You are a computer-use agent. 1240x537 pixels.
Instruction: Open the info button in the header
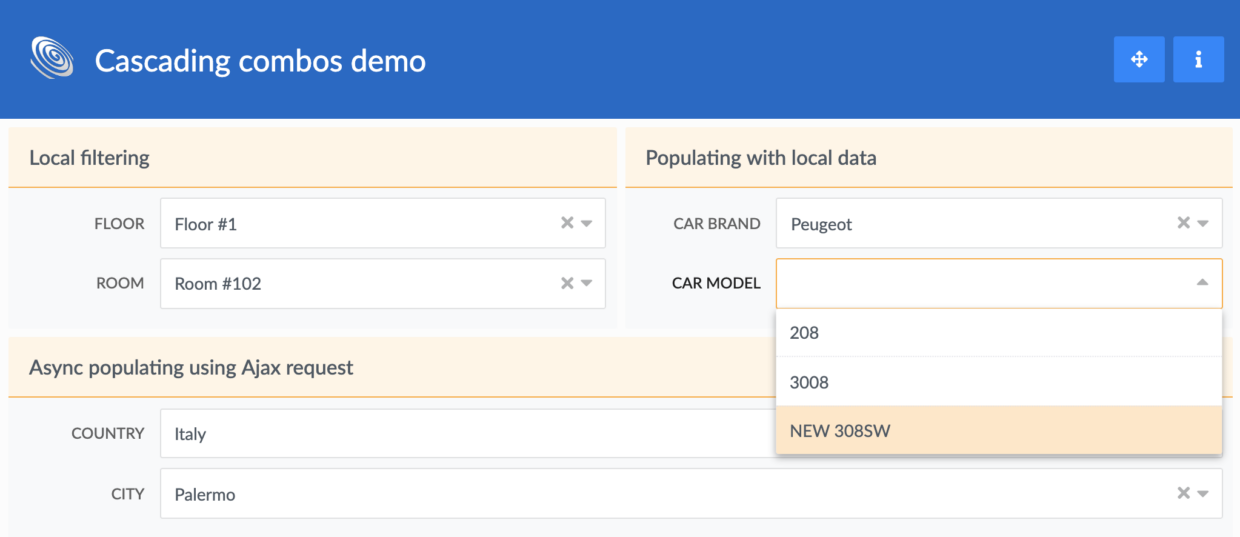[x=1198, y=60]
